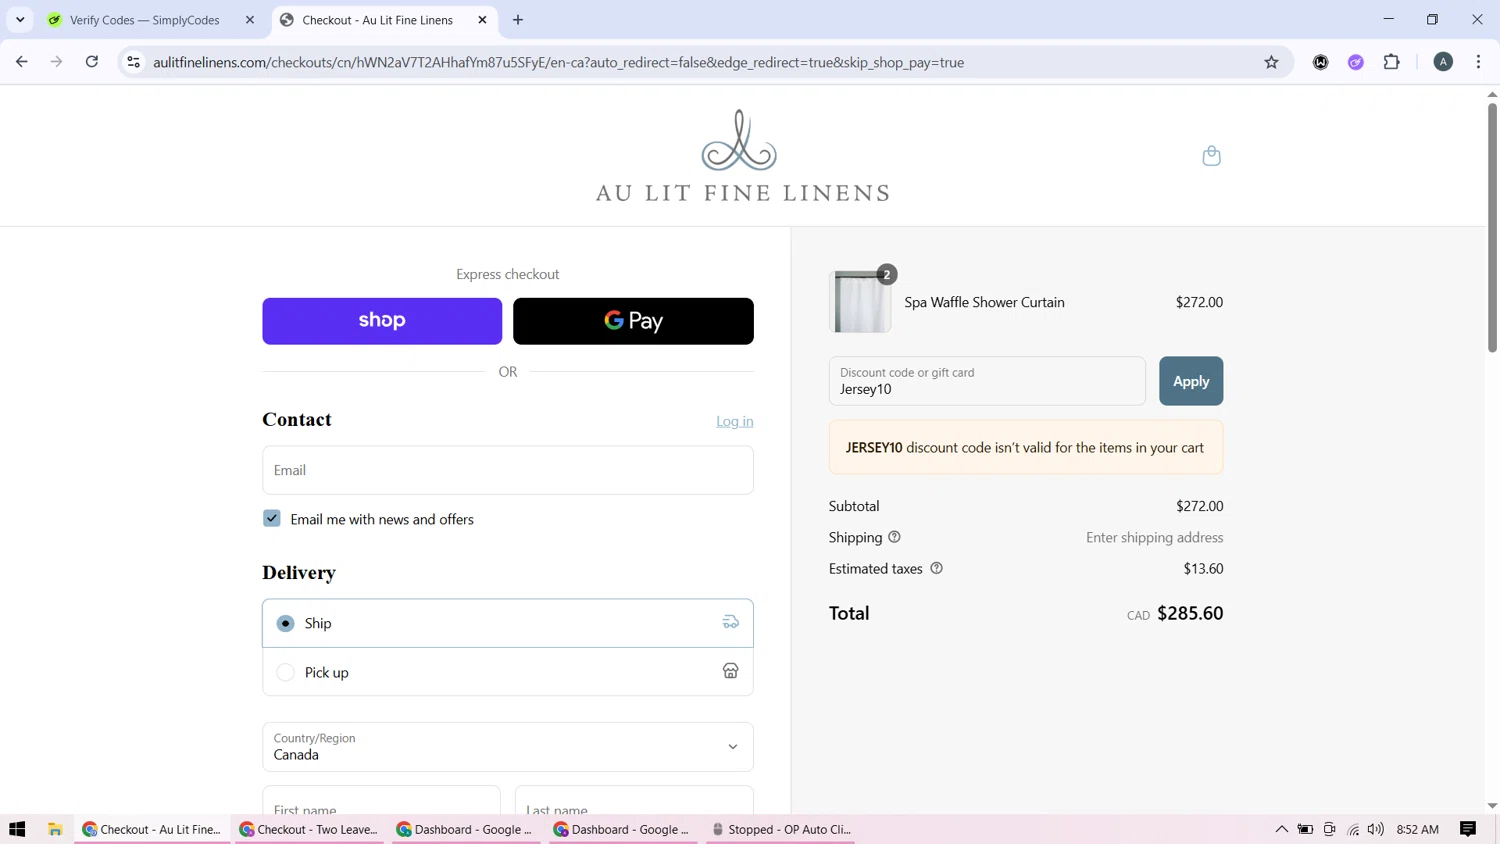Click the store icon in Pick up row
Viewport: 1500px width, 844px height.
tap(731, 672)
